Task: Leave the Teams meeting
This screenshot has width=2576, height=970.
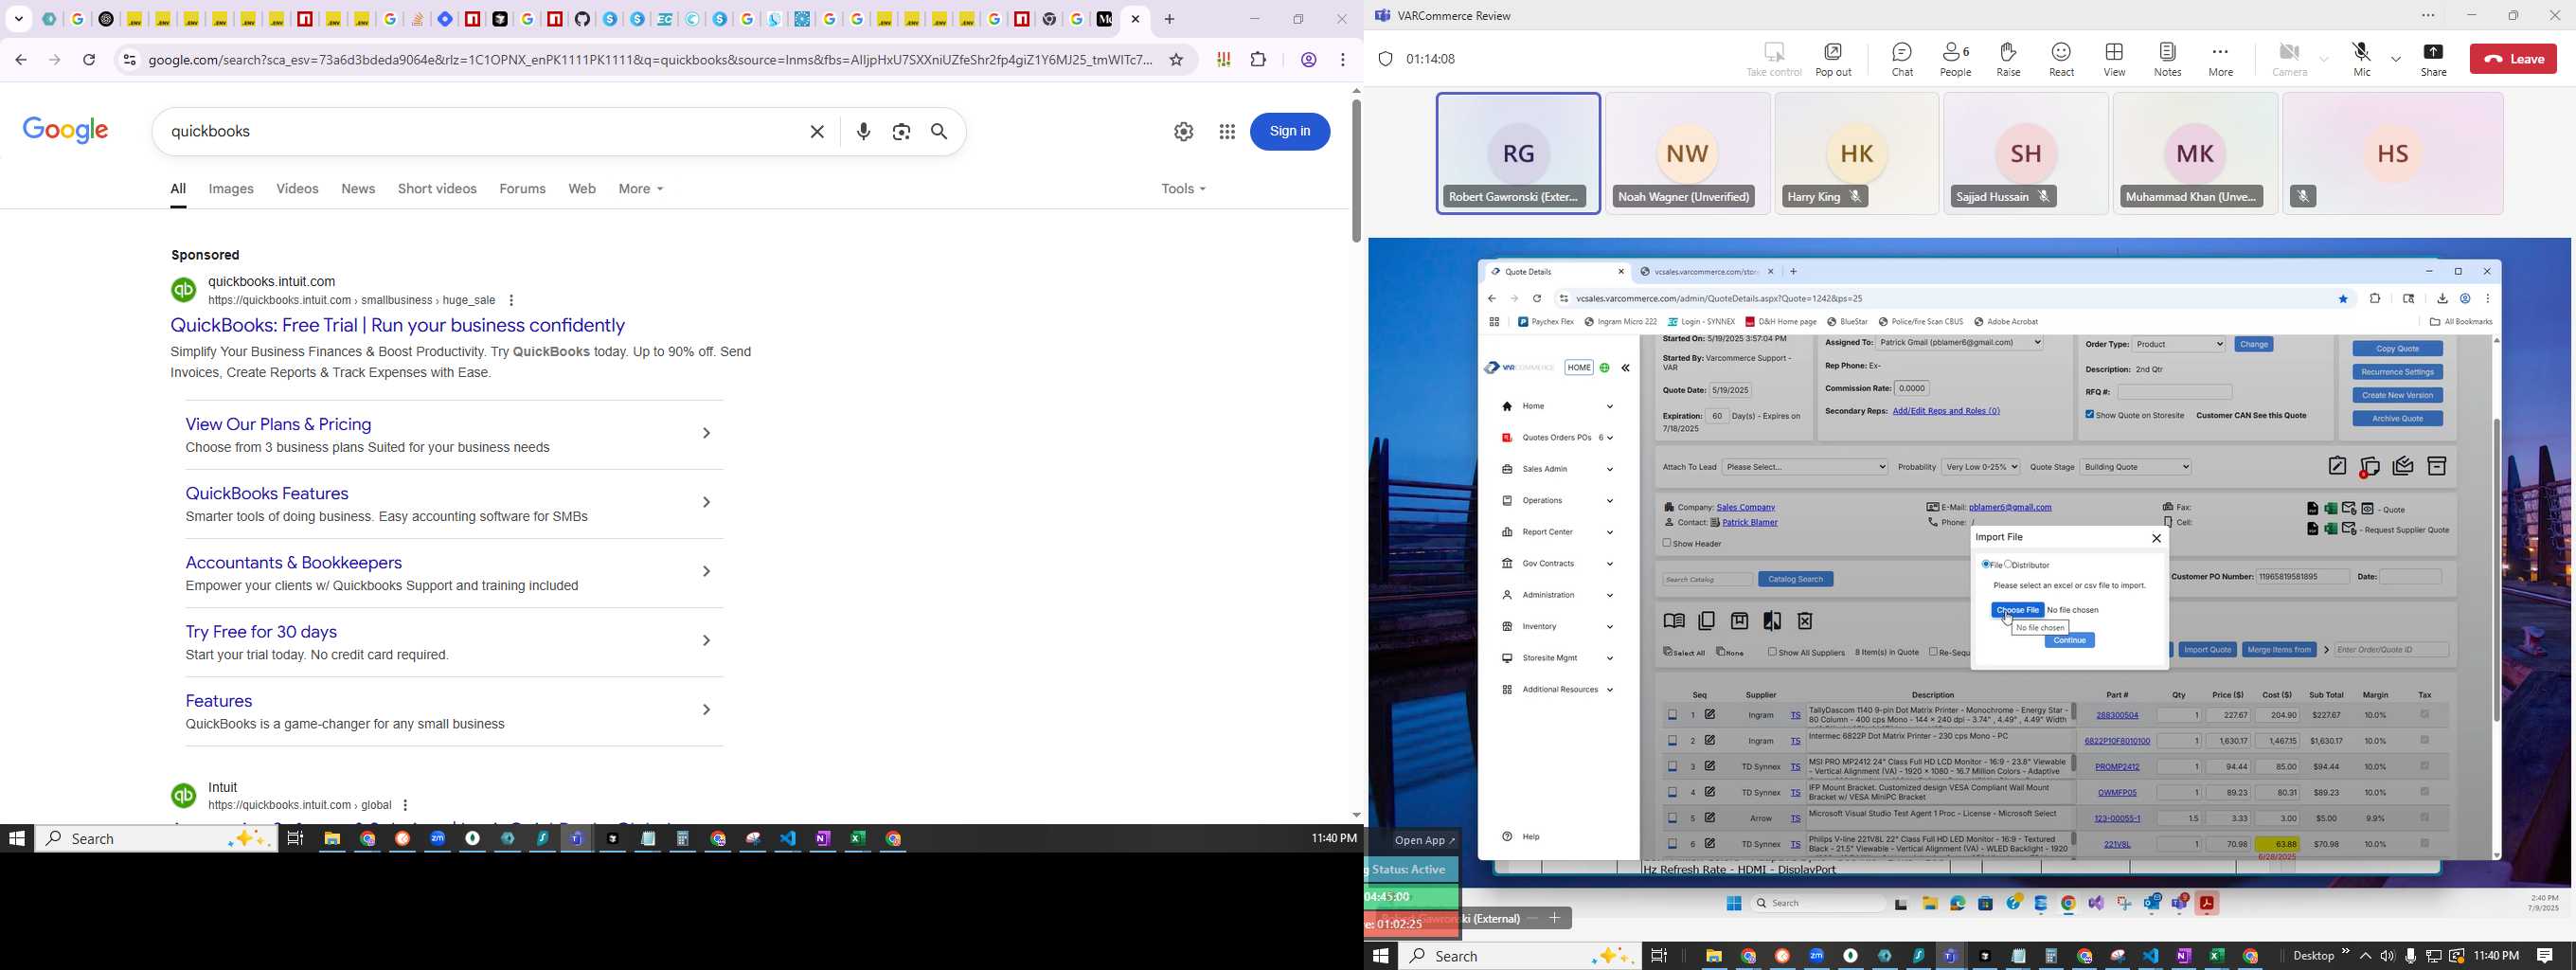Action: tap(2513, 59)
